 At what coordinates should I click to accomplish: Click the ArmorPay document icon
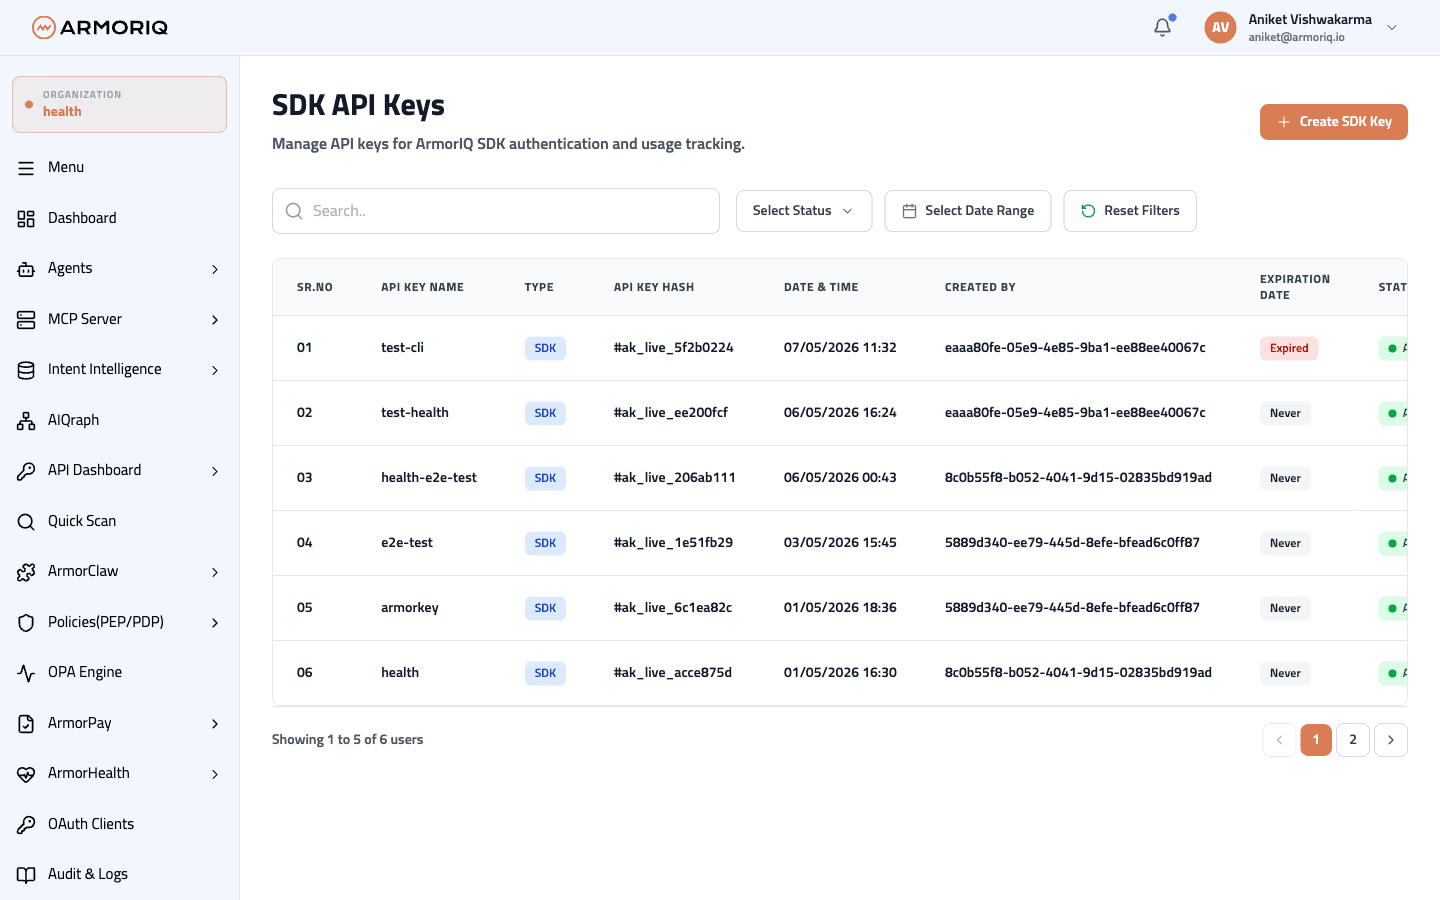tap(26, 723)
